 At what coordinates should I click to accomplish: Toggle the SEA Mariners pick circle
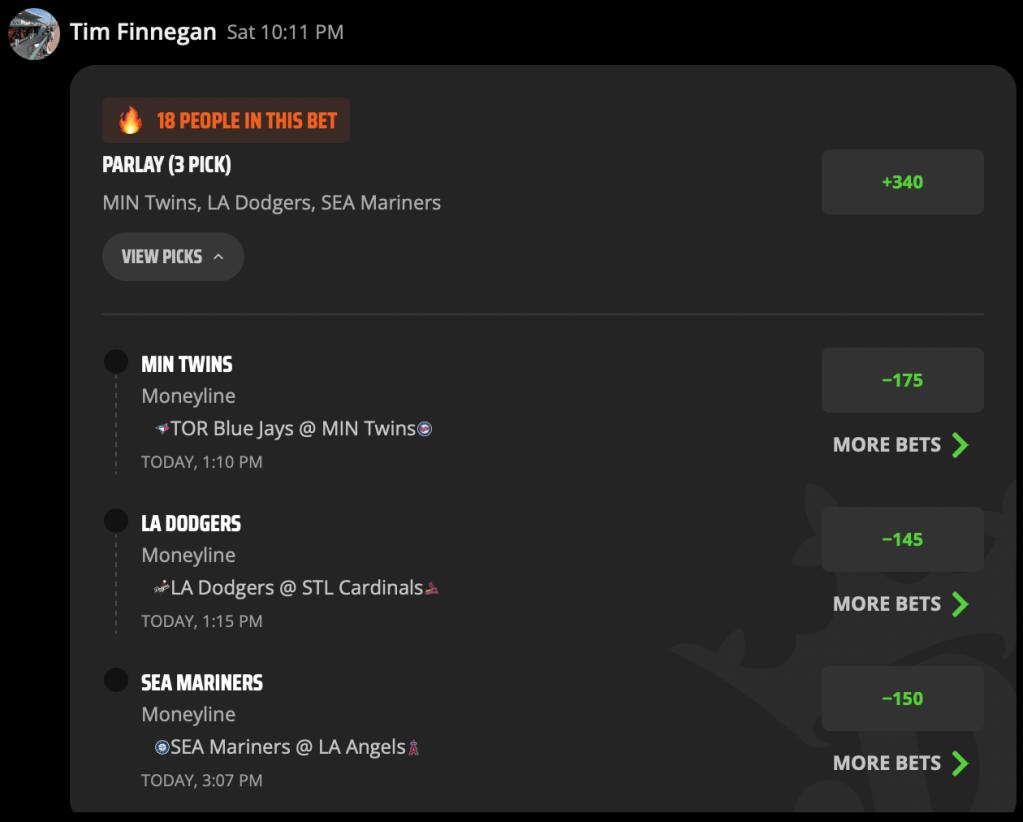[116, 680]
